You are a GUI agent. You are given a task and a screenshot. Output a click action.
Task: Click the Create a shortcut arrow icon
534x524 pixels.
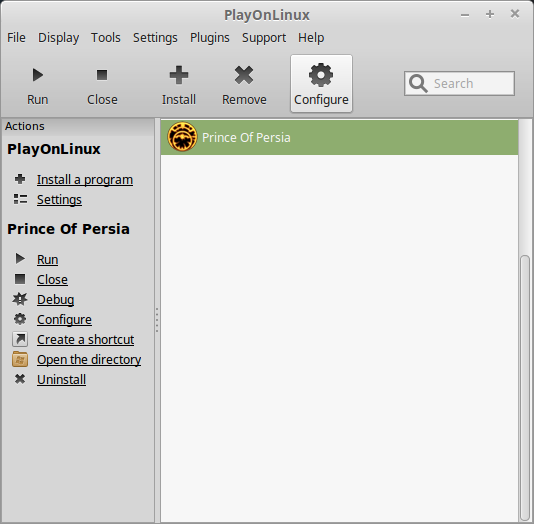[20, 339]
